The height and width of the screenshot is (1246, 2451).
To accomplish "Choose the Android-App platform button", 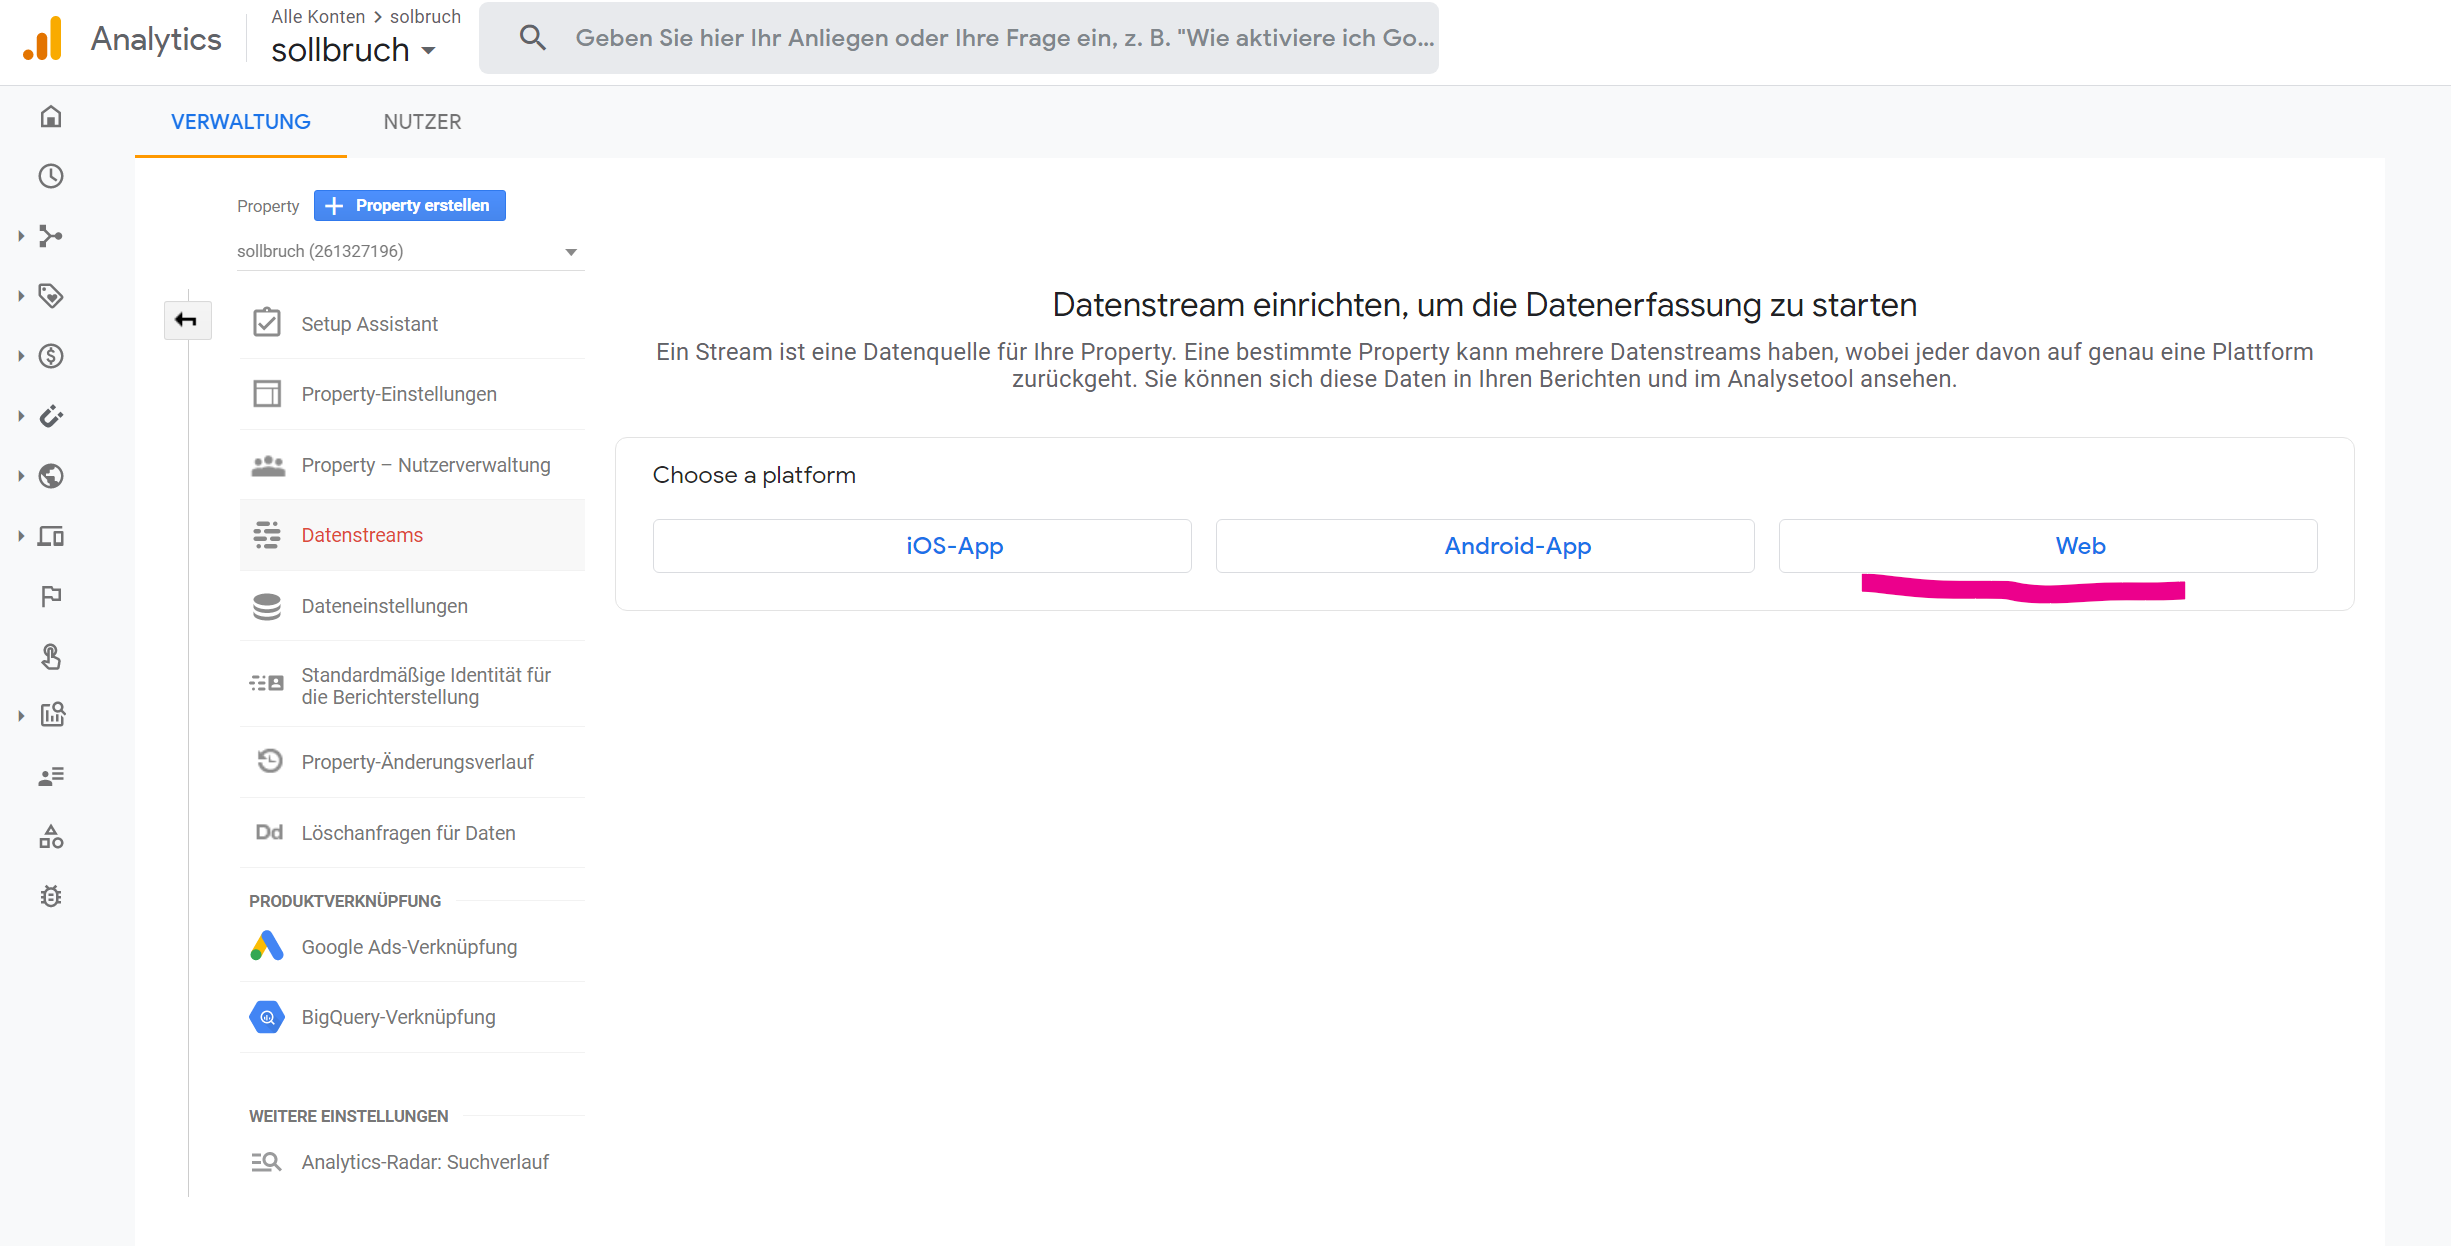I will tap(1485, 546).
